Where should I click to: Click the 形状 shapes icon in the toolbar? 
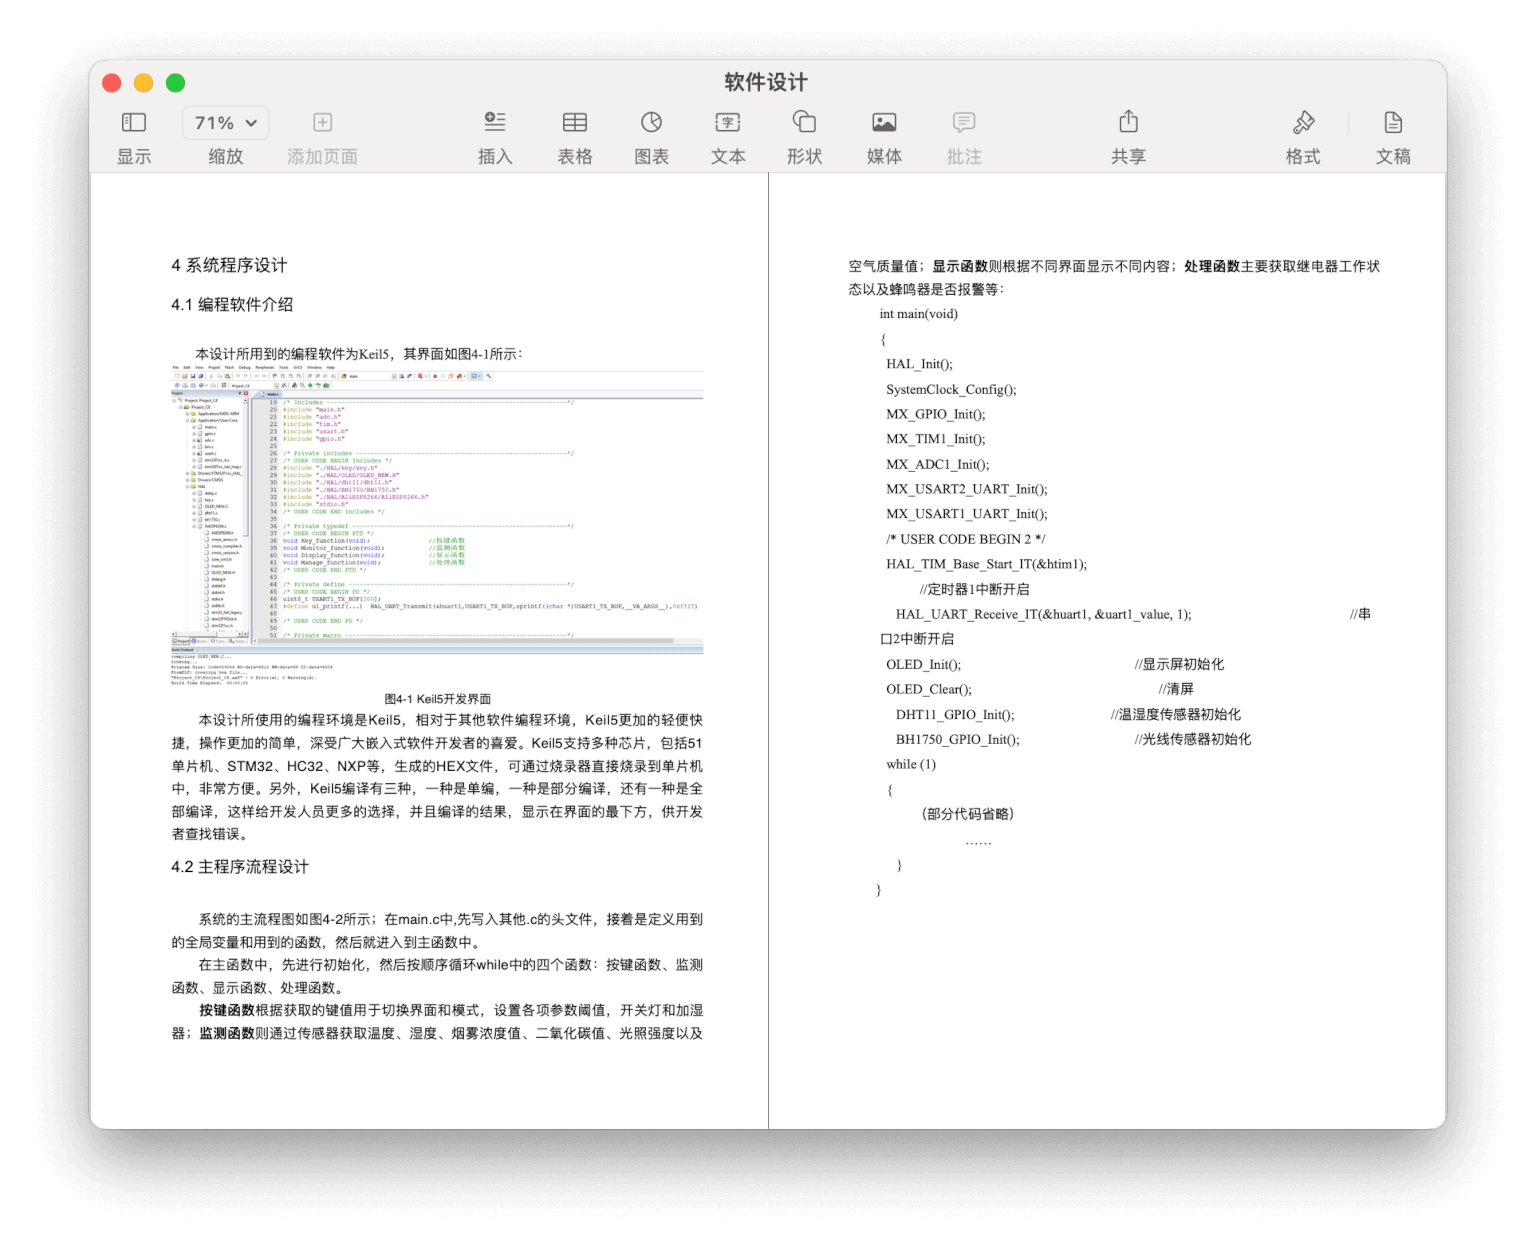point(804,135)
